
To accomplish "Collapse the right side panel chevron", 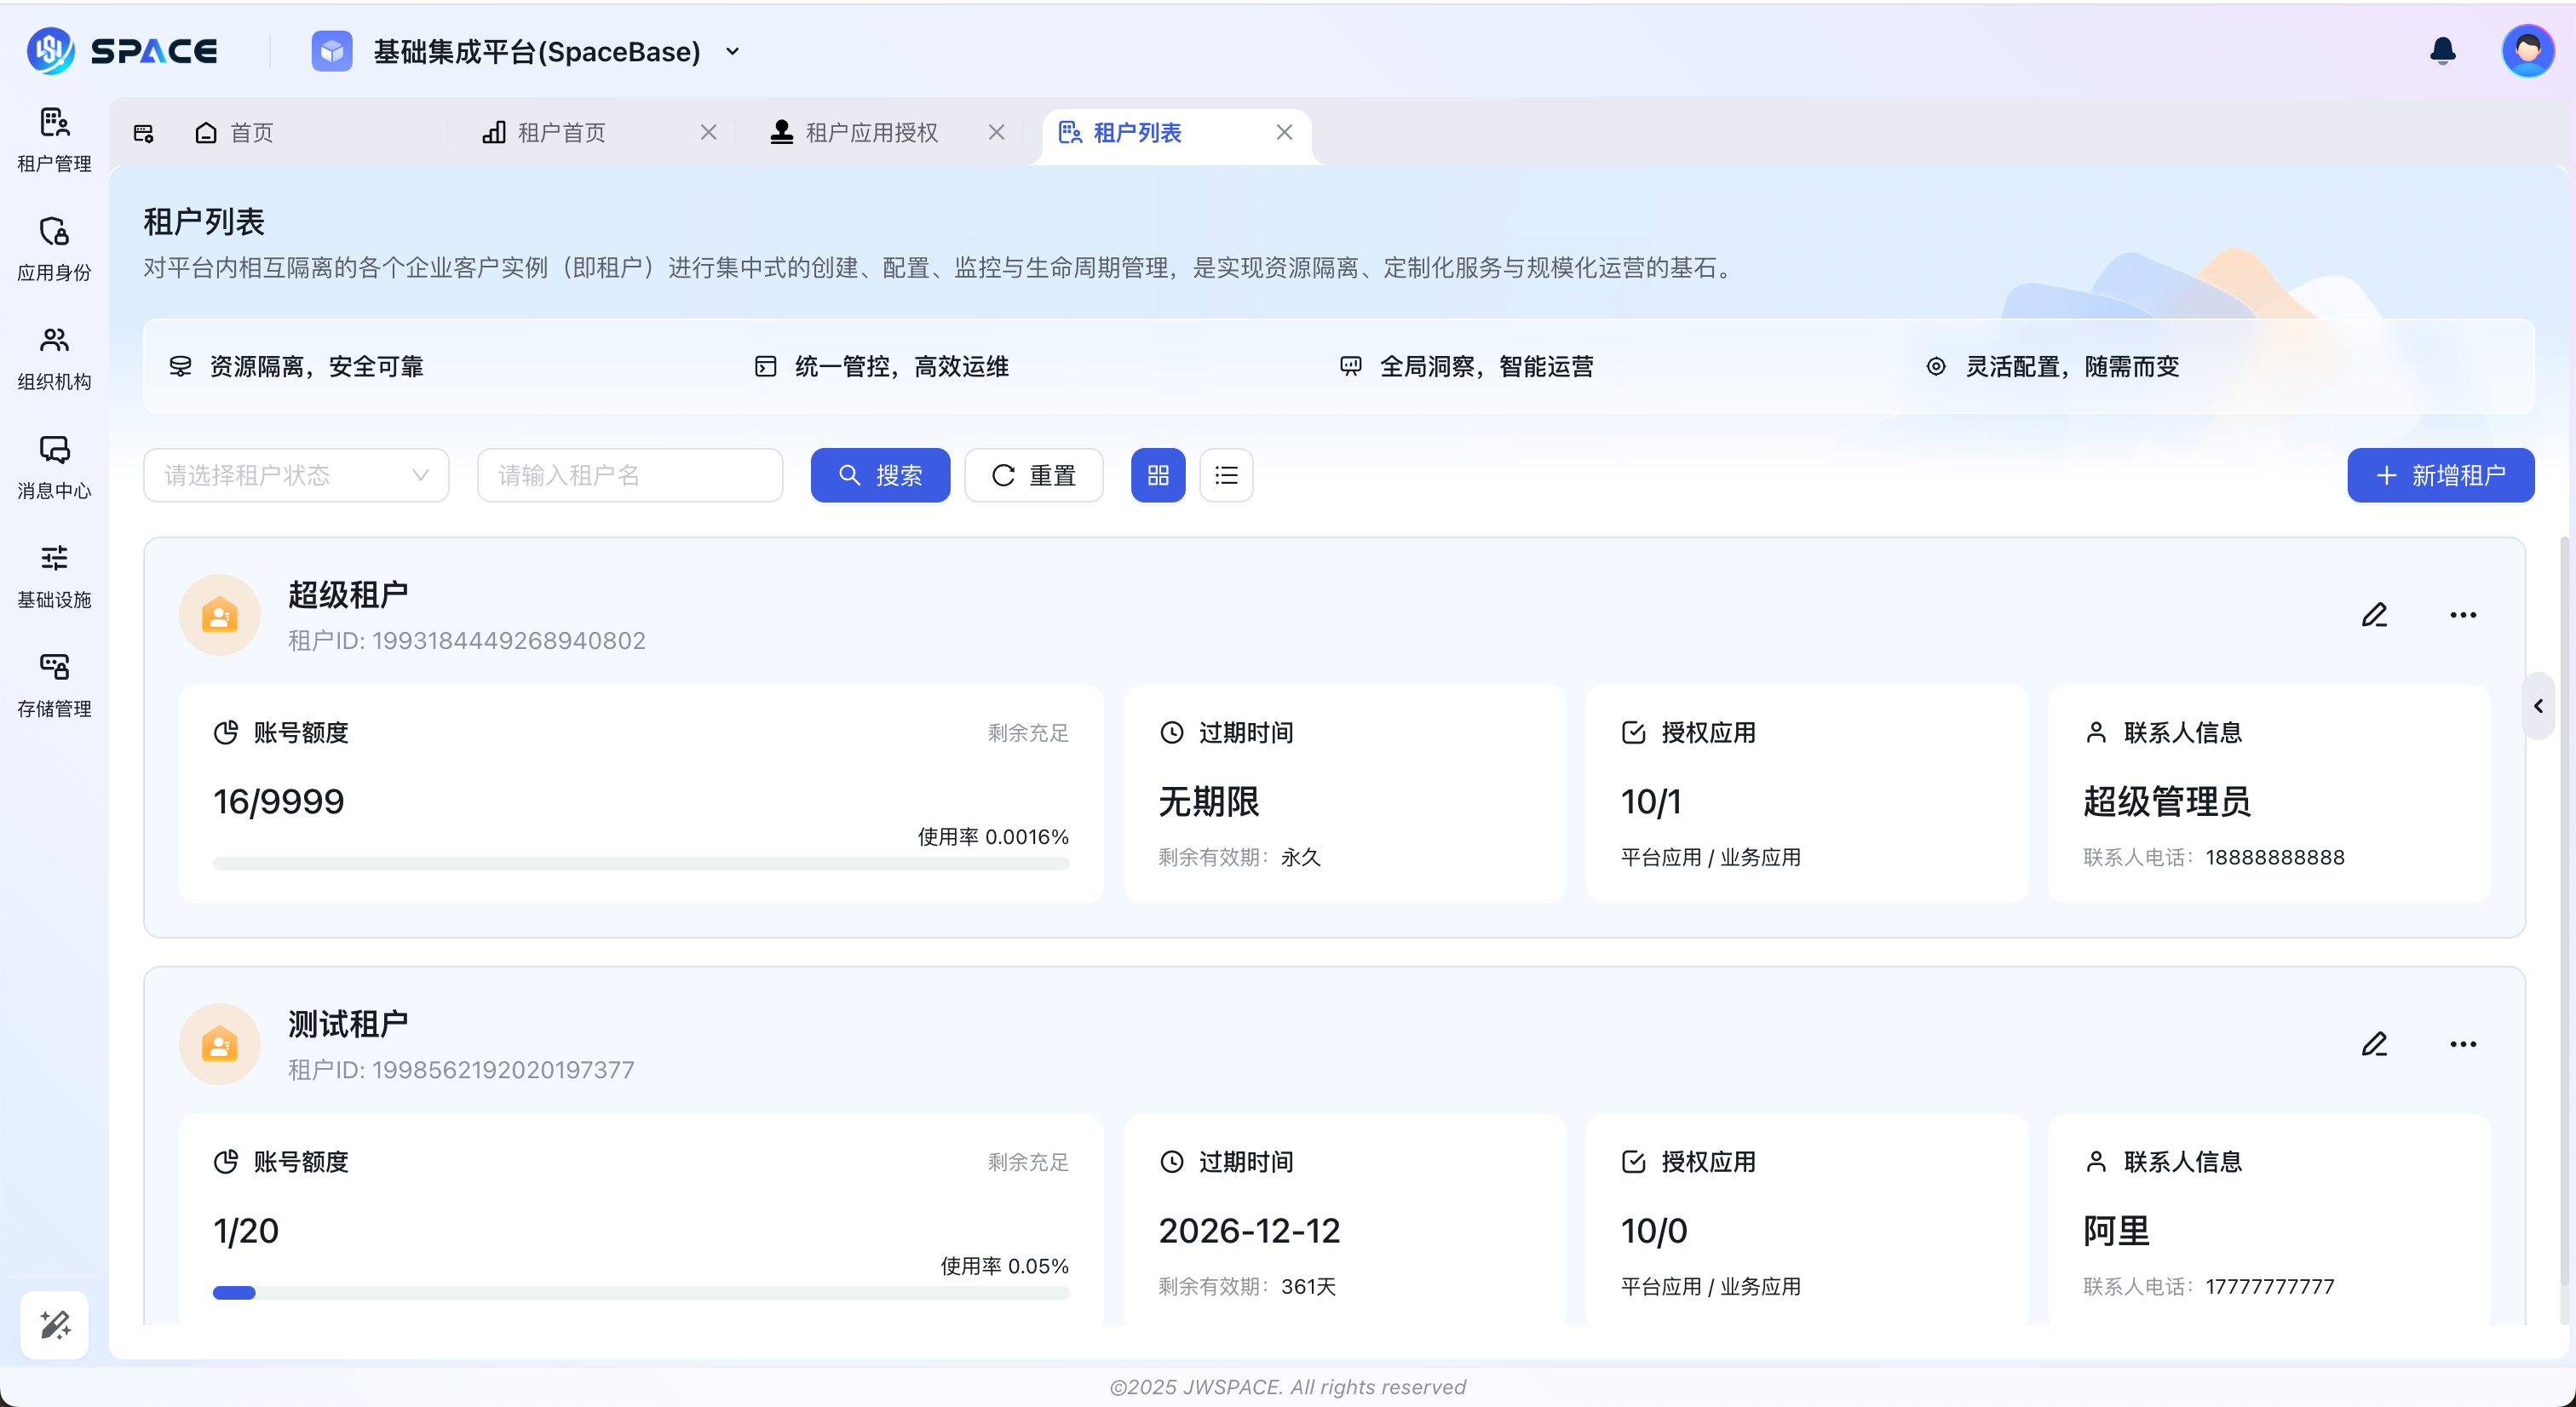I will pyautogui.click(x=2538, y=705).
